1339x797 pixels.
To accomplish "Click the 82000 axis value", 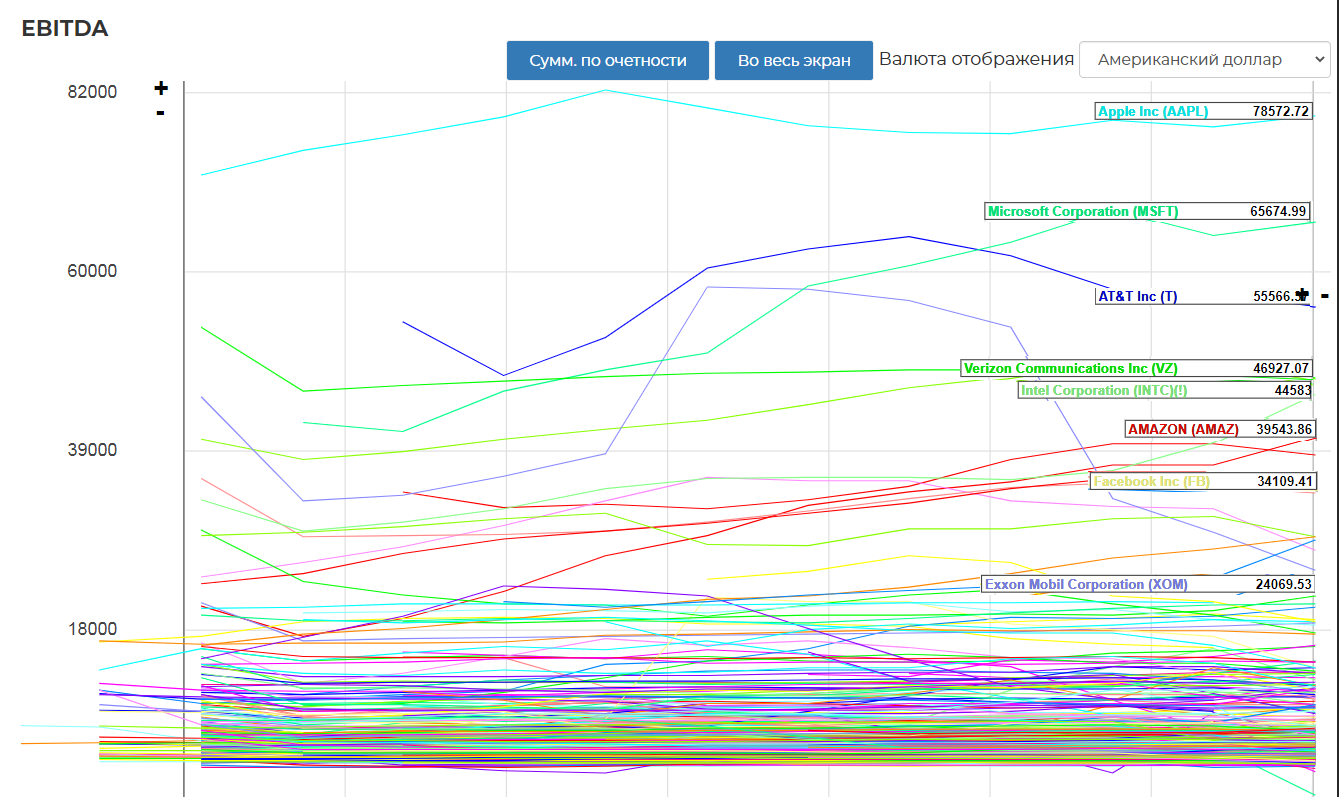I will point(92,92).
